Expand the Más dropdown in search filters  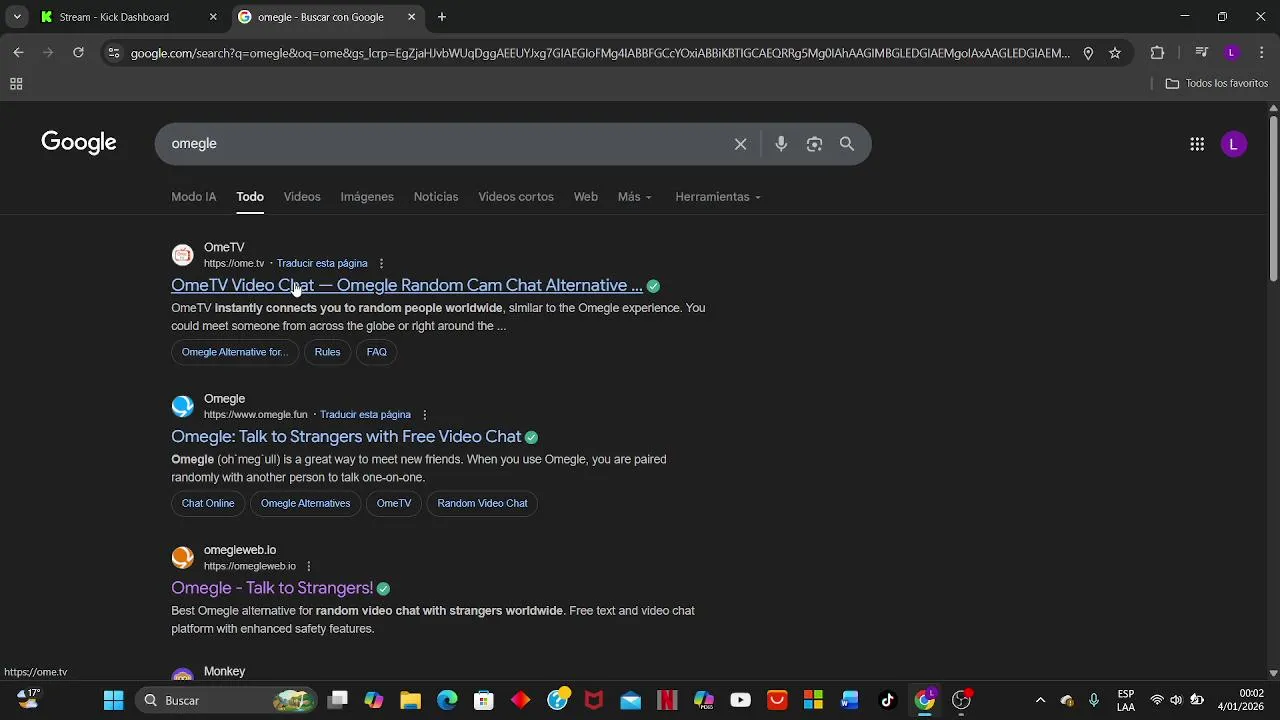click(635, 197)
